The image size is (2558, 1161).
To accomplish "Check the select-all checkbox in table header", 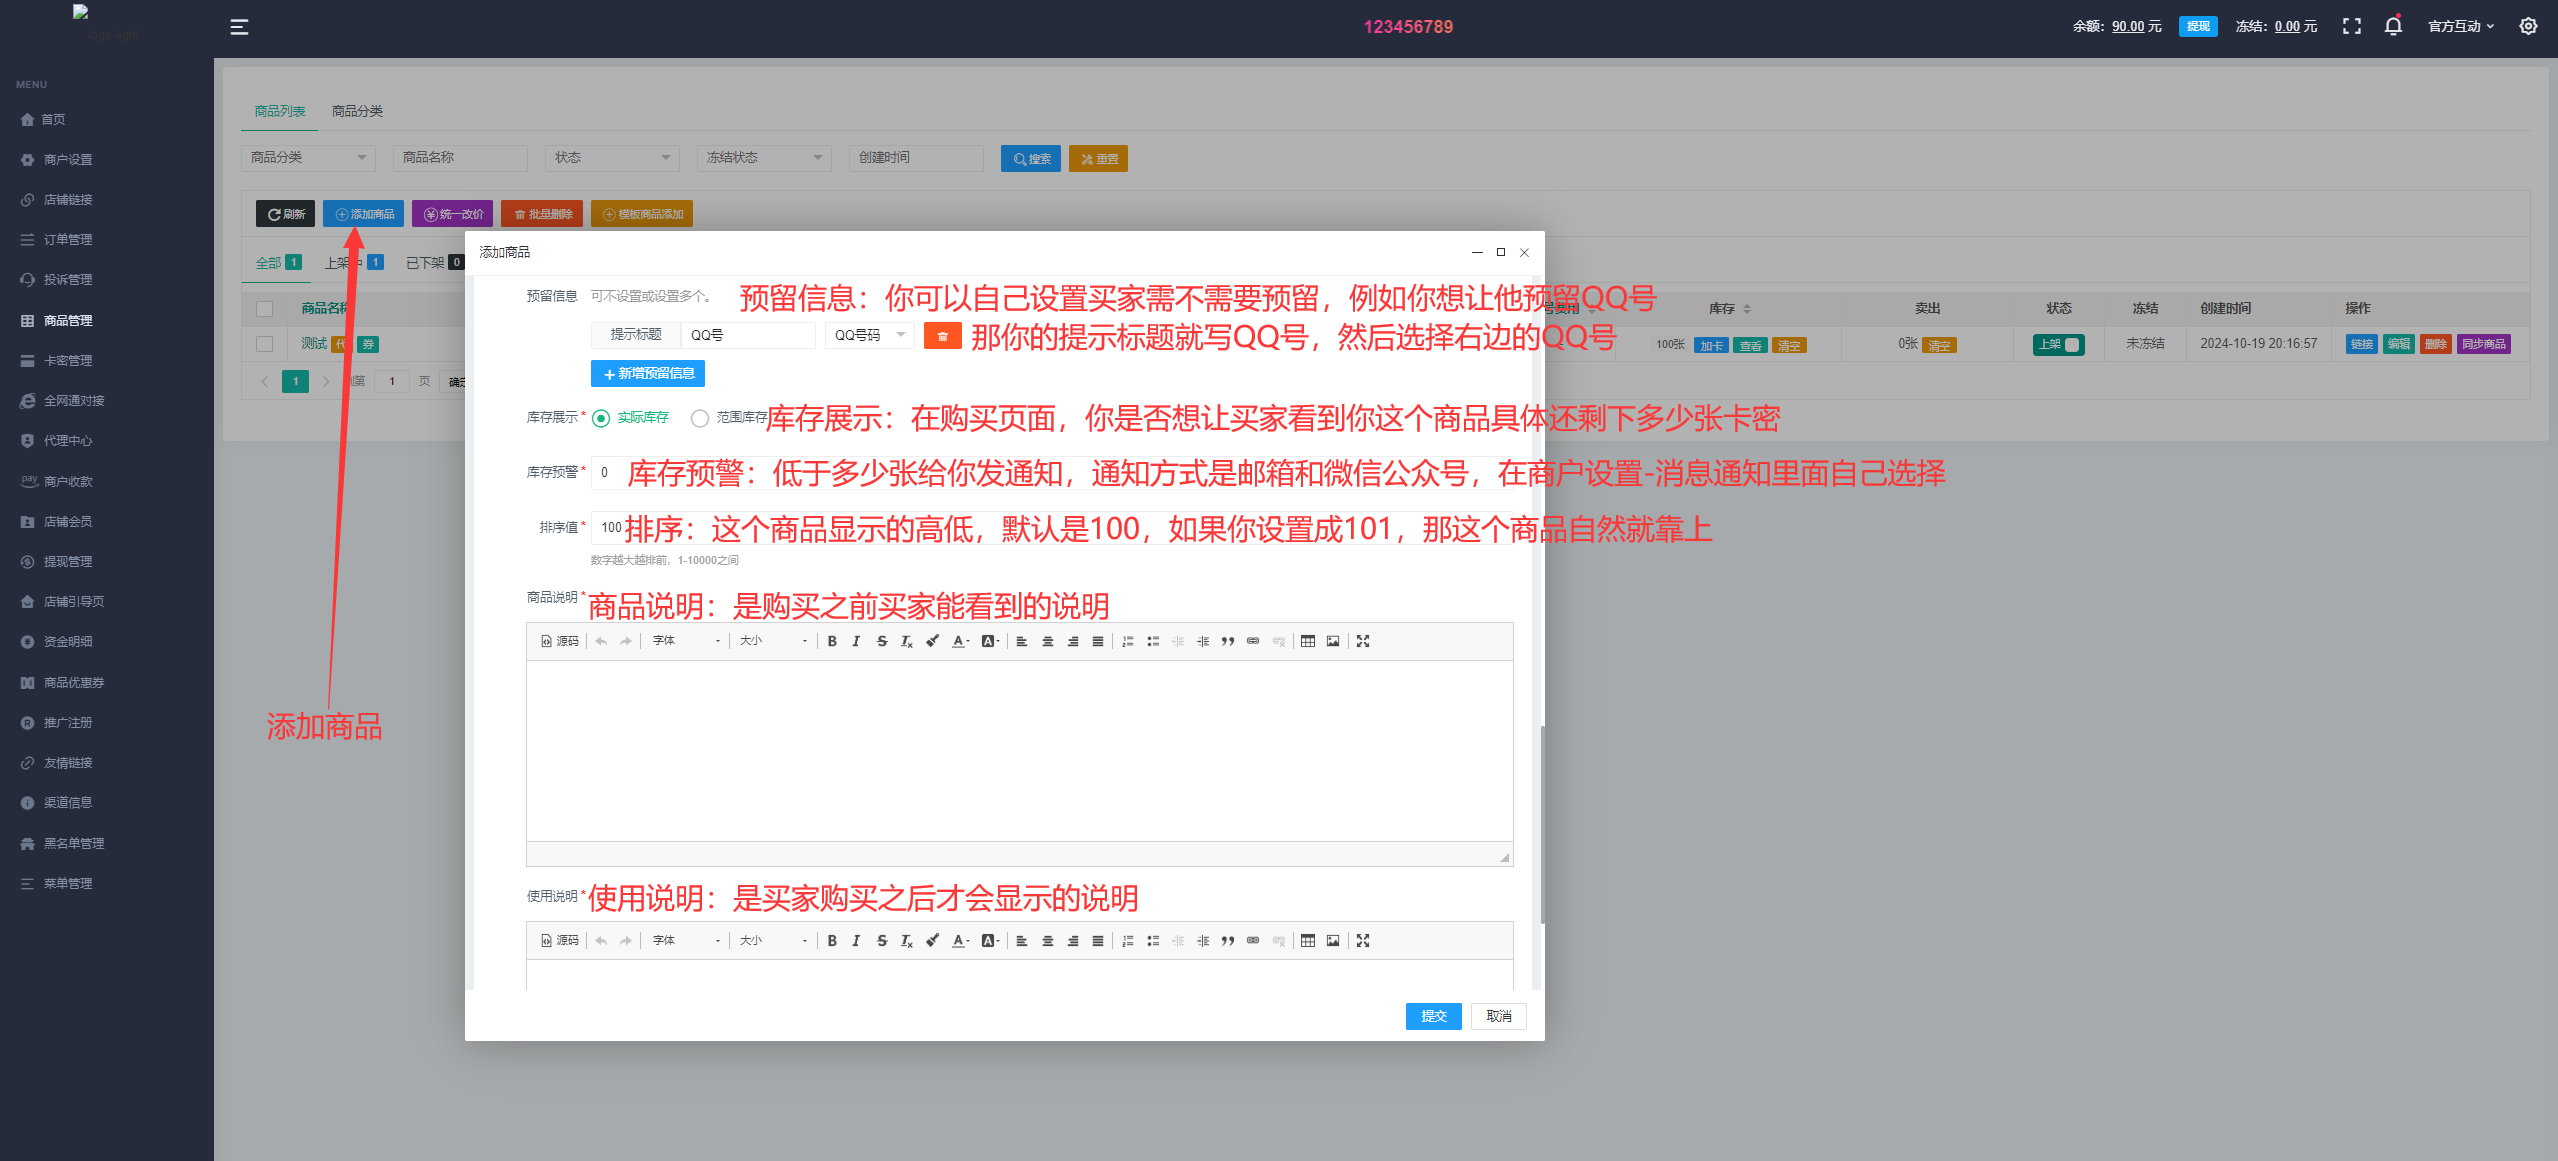I will 265,309.
